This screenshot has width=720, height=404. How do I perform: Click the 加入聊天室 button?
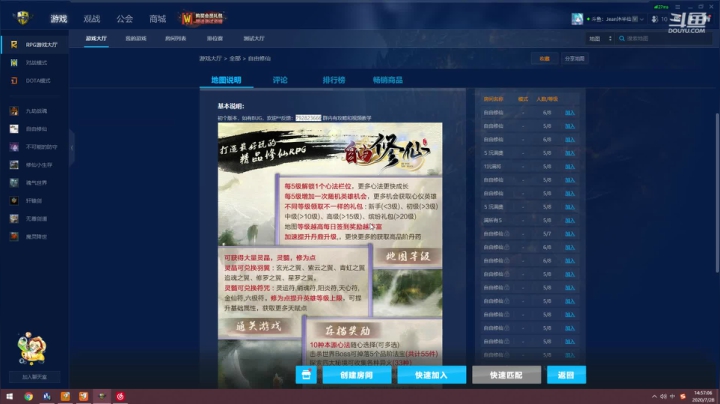35,377
